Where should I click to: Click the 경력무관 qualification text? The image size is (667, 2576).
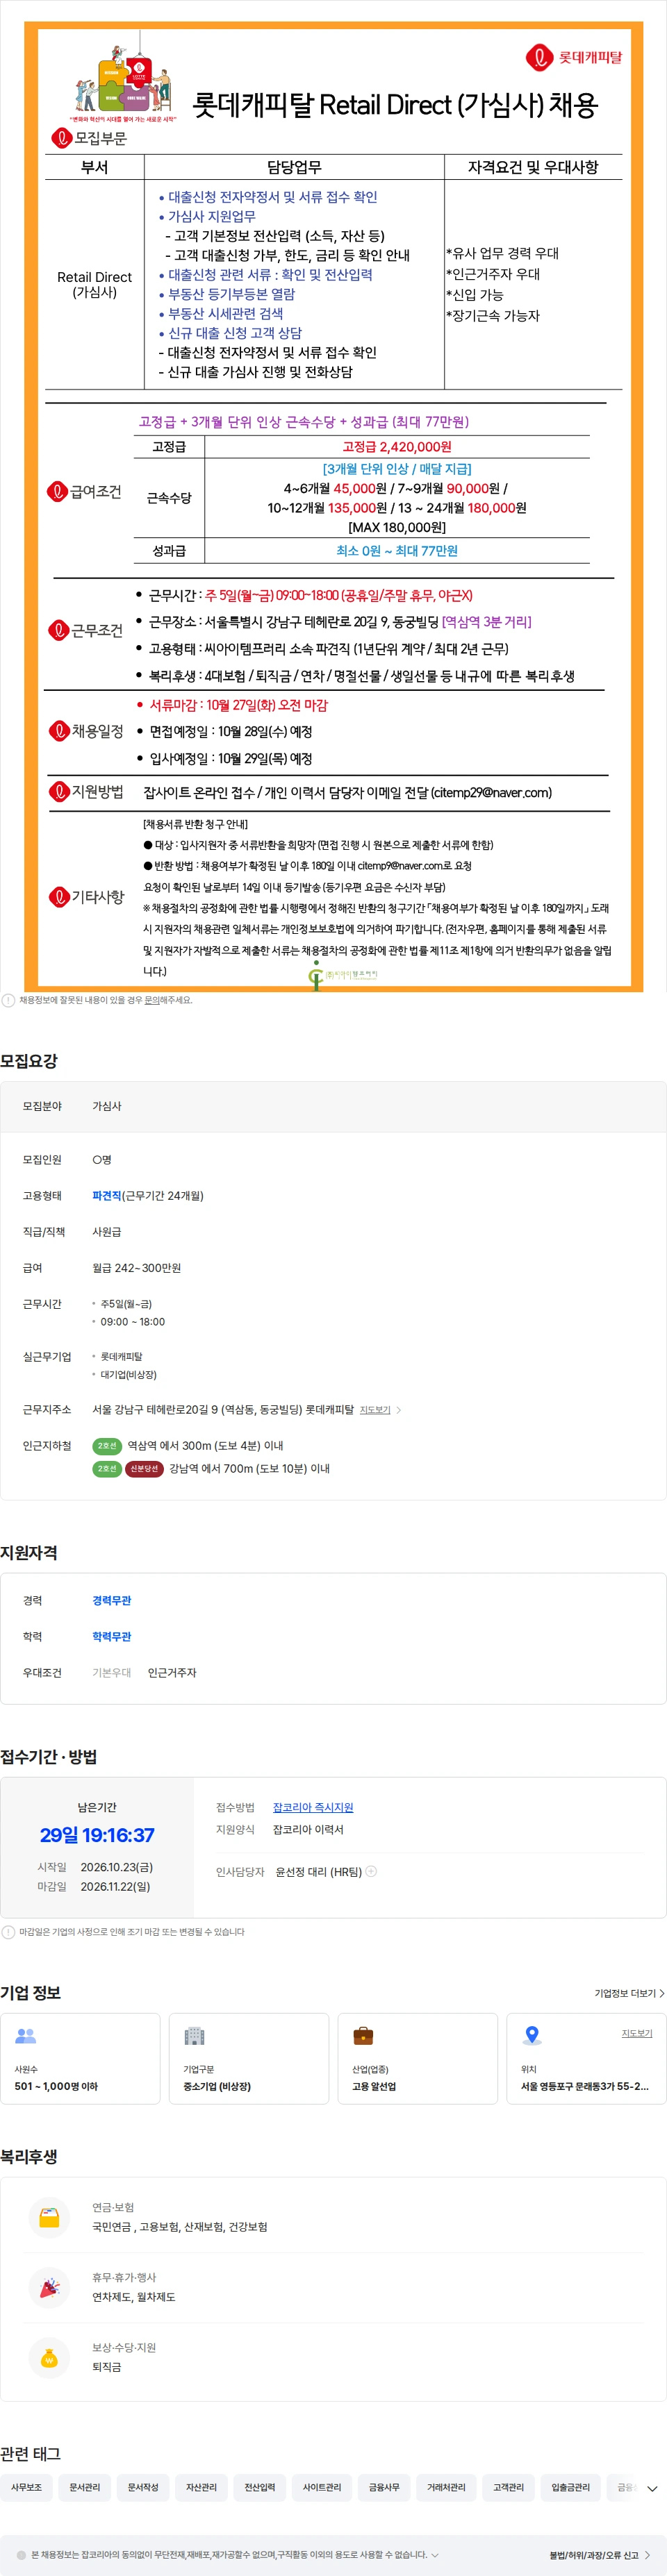pyautogui.click(x=112, y=1601)
